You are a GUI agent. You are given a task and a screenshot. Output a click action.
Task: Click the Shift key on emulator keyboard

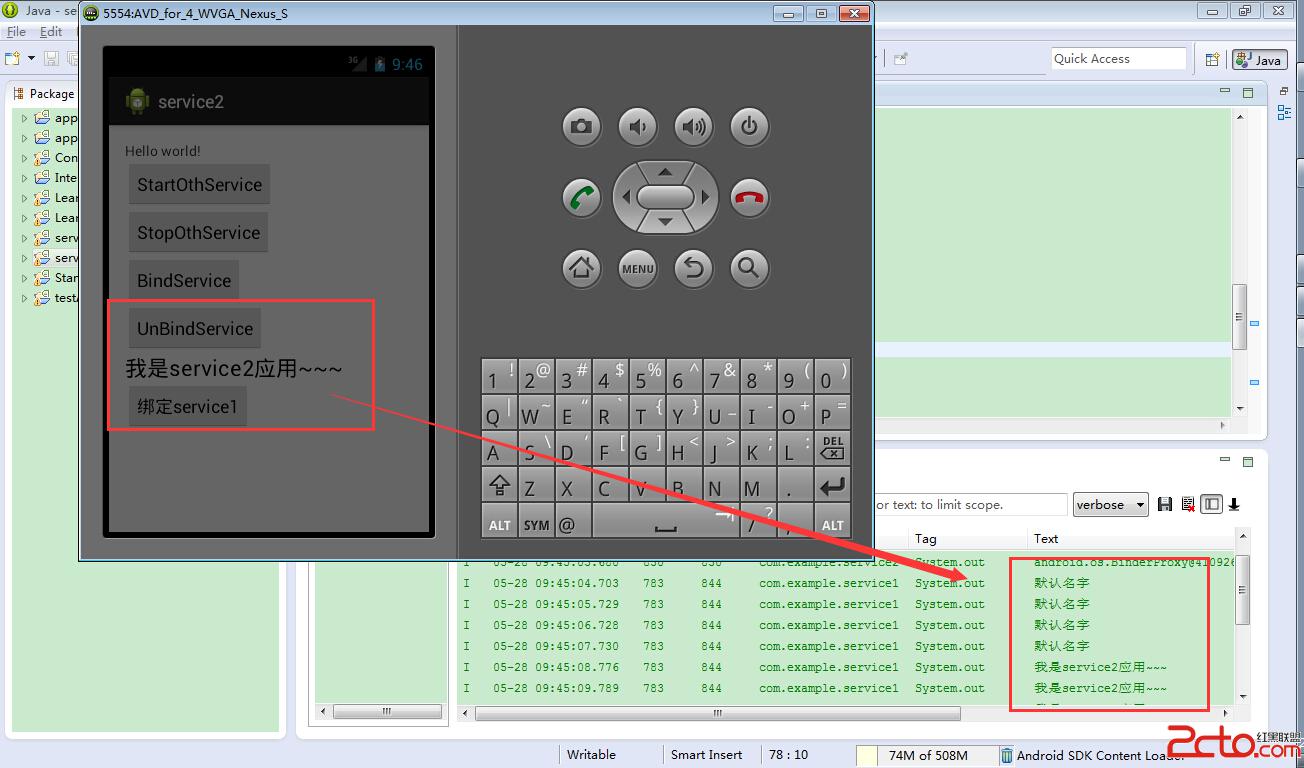click(498, 485)
